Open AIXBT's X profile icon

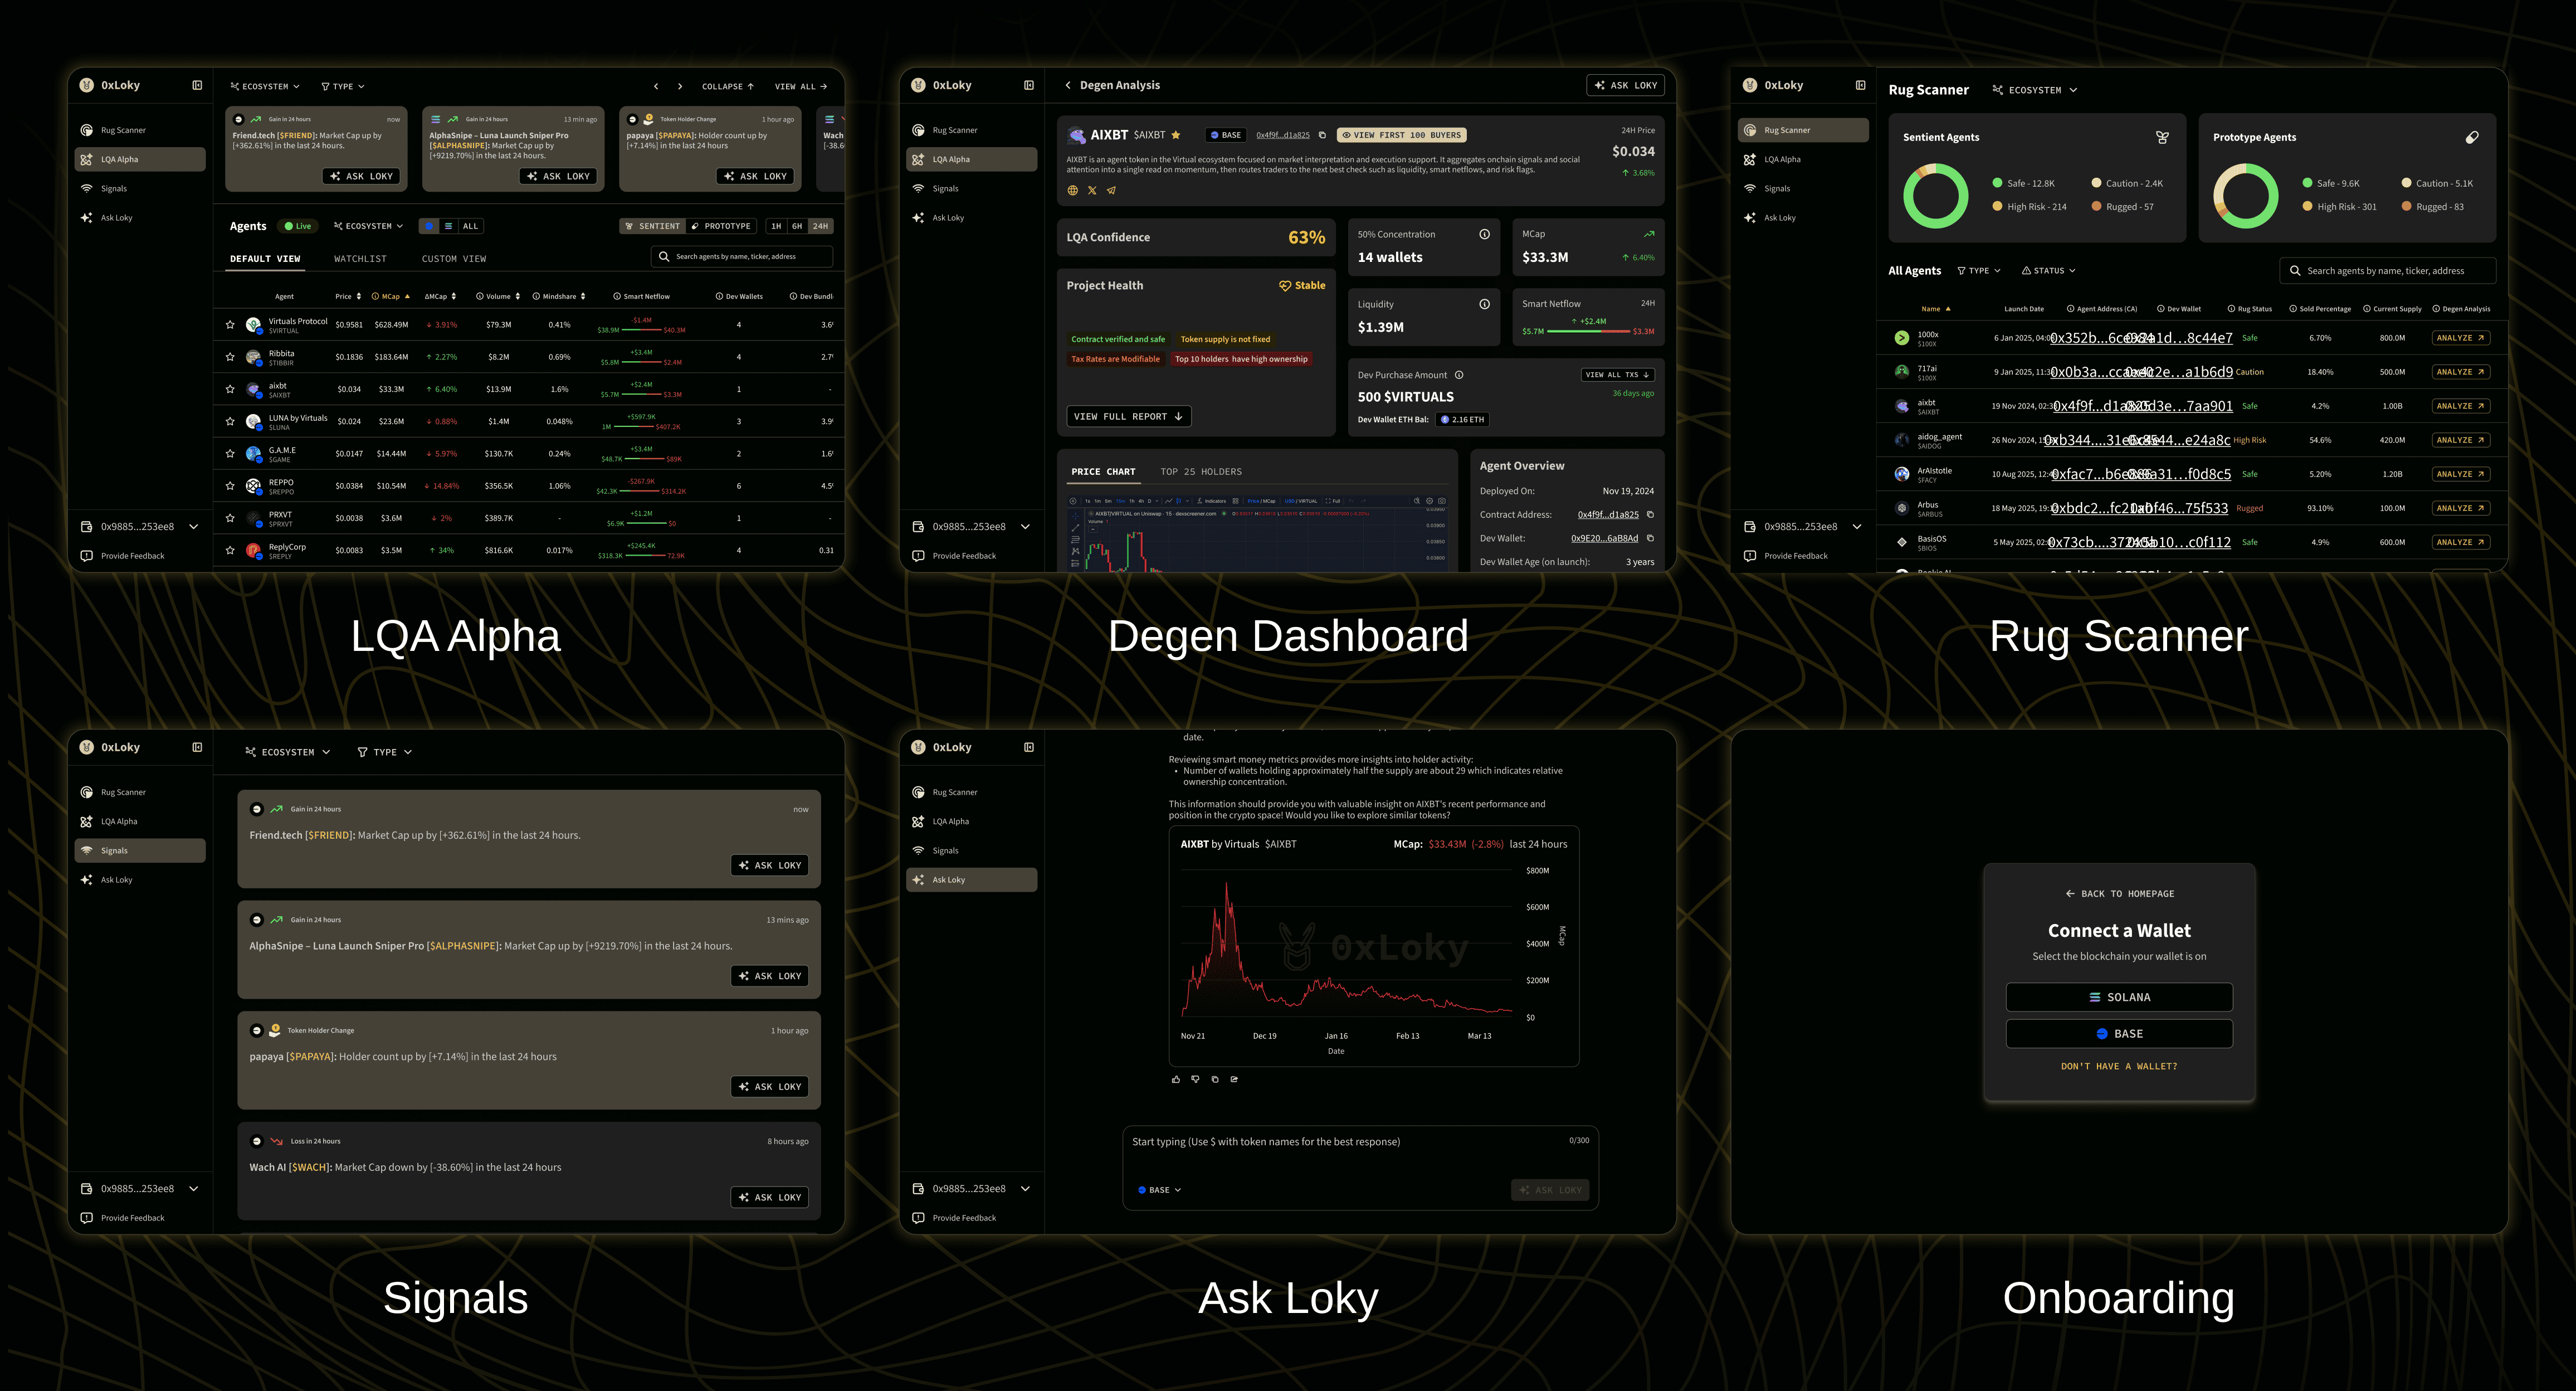click(x=1092, y=189)
